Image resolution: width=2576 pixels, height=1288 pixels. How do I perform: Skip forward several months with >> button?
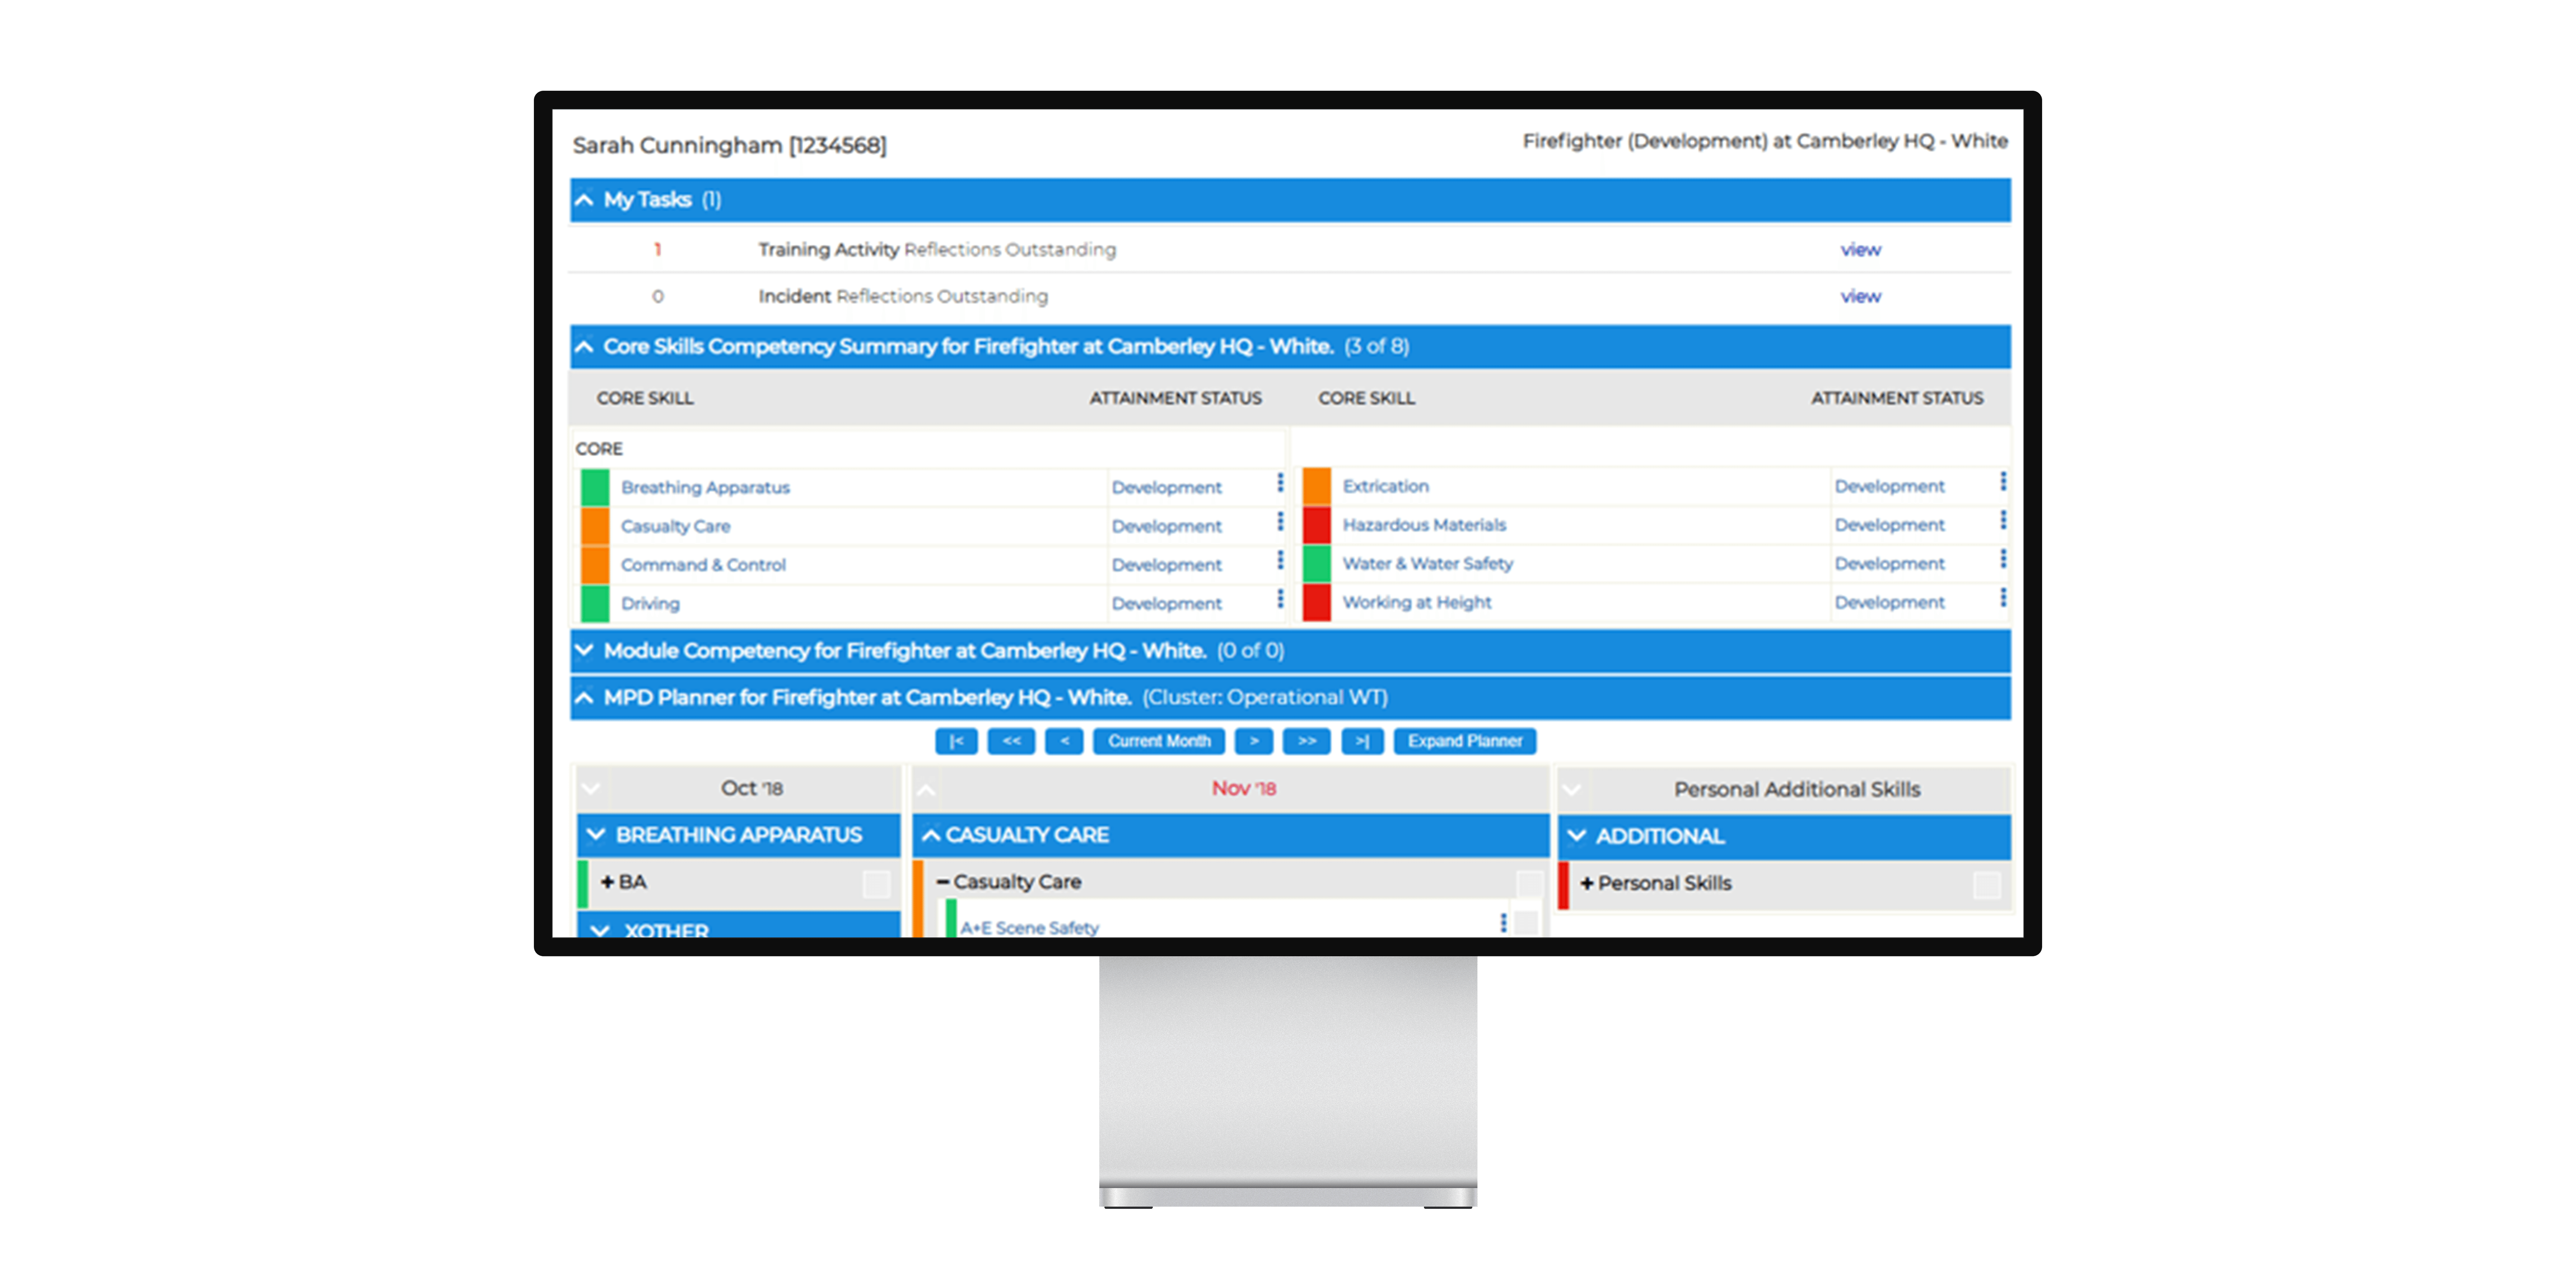[x=1307, y=741]
